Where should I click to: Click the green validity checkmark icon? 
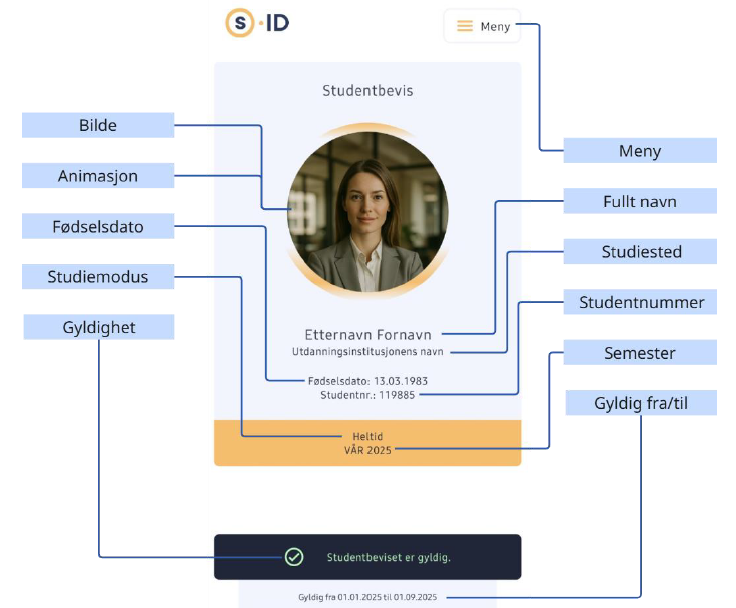294,557
